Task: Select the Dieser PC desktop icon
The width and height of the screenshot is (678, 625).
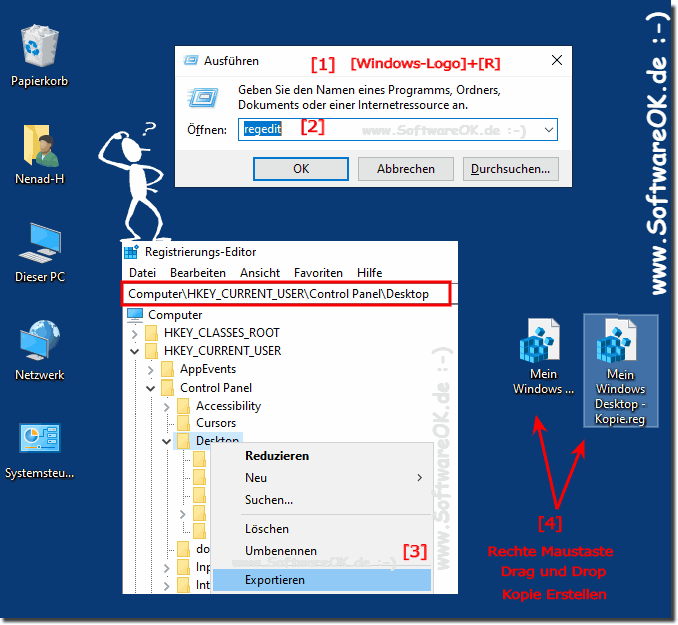Action: tap(39, 243)
